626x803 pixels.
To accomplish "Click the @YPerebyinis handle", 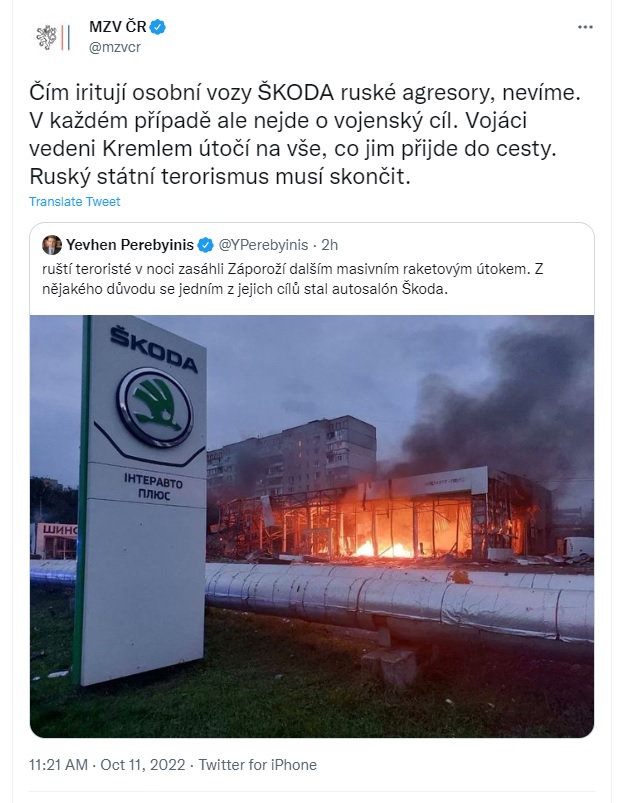I will click(263, 245).
